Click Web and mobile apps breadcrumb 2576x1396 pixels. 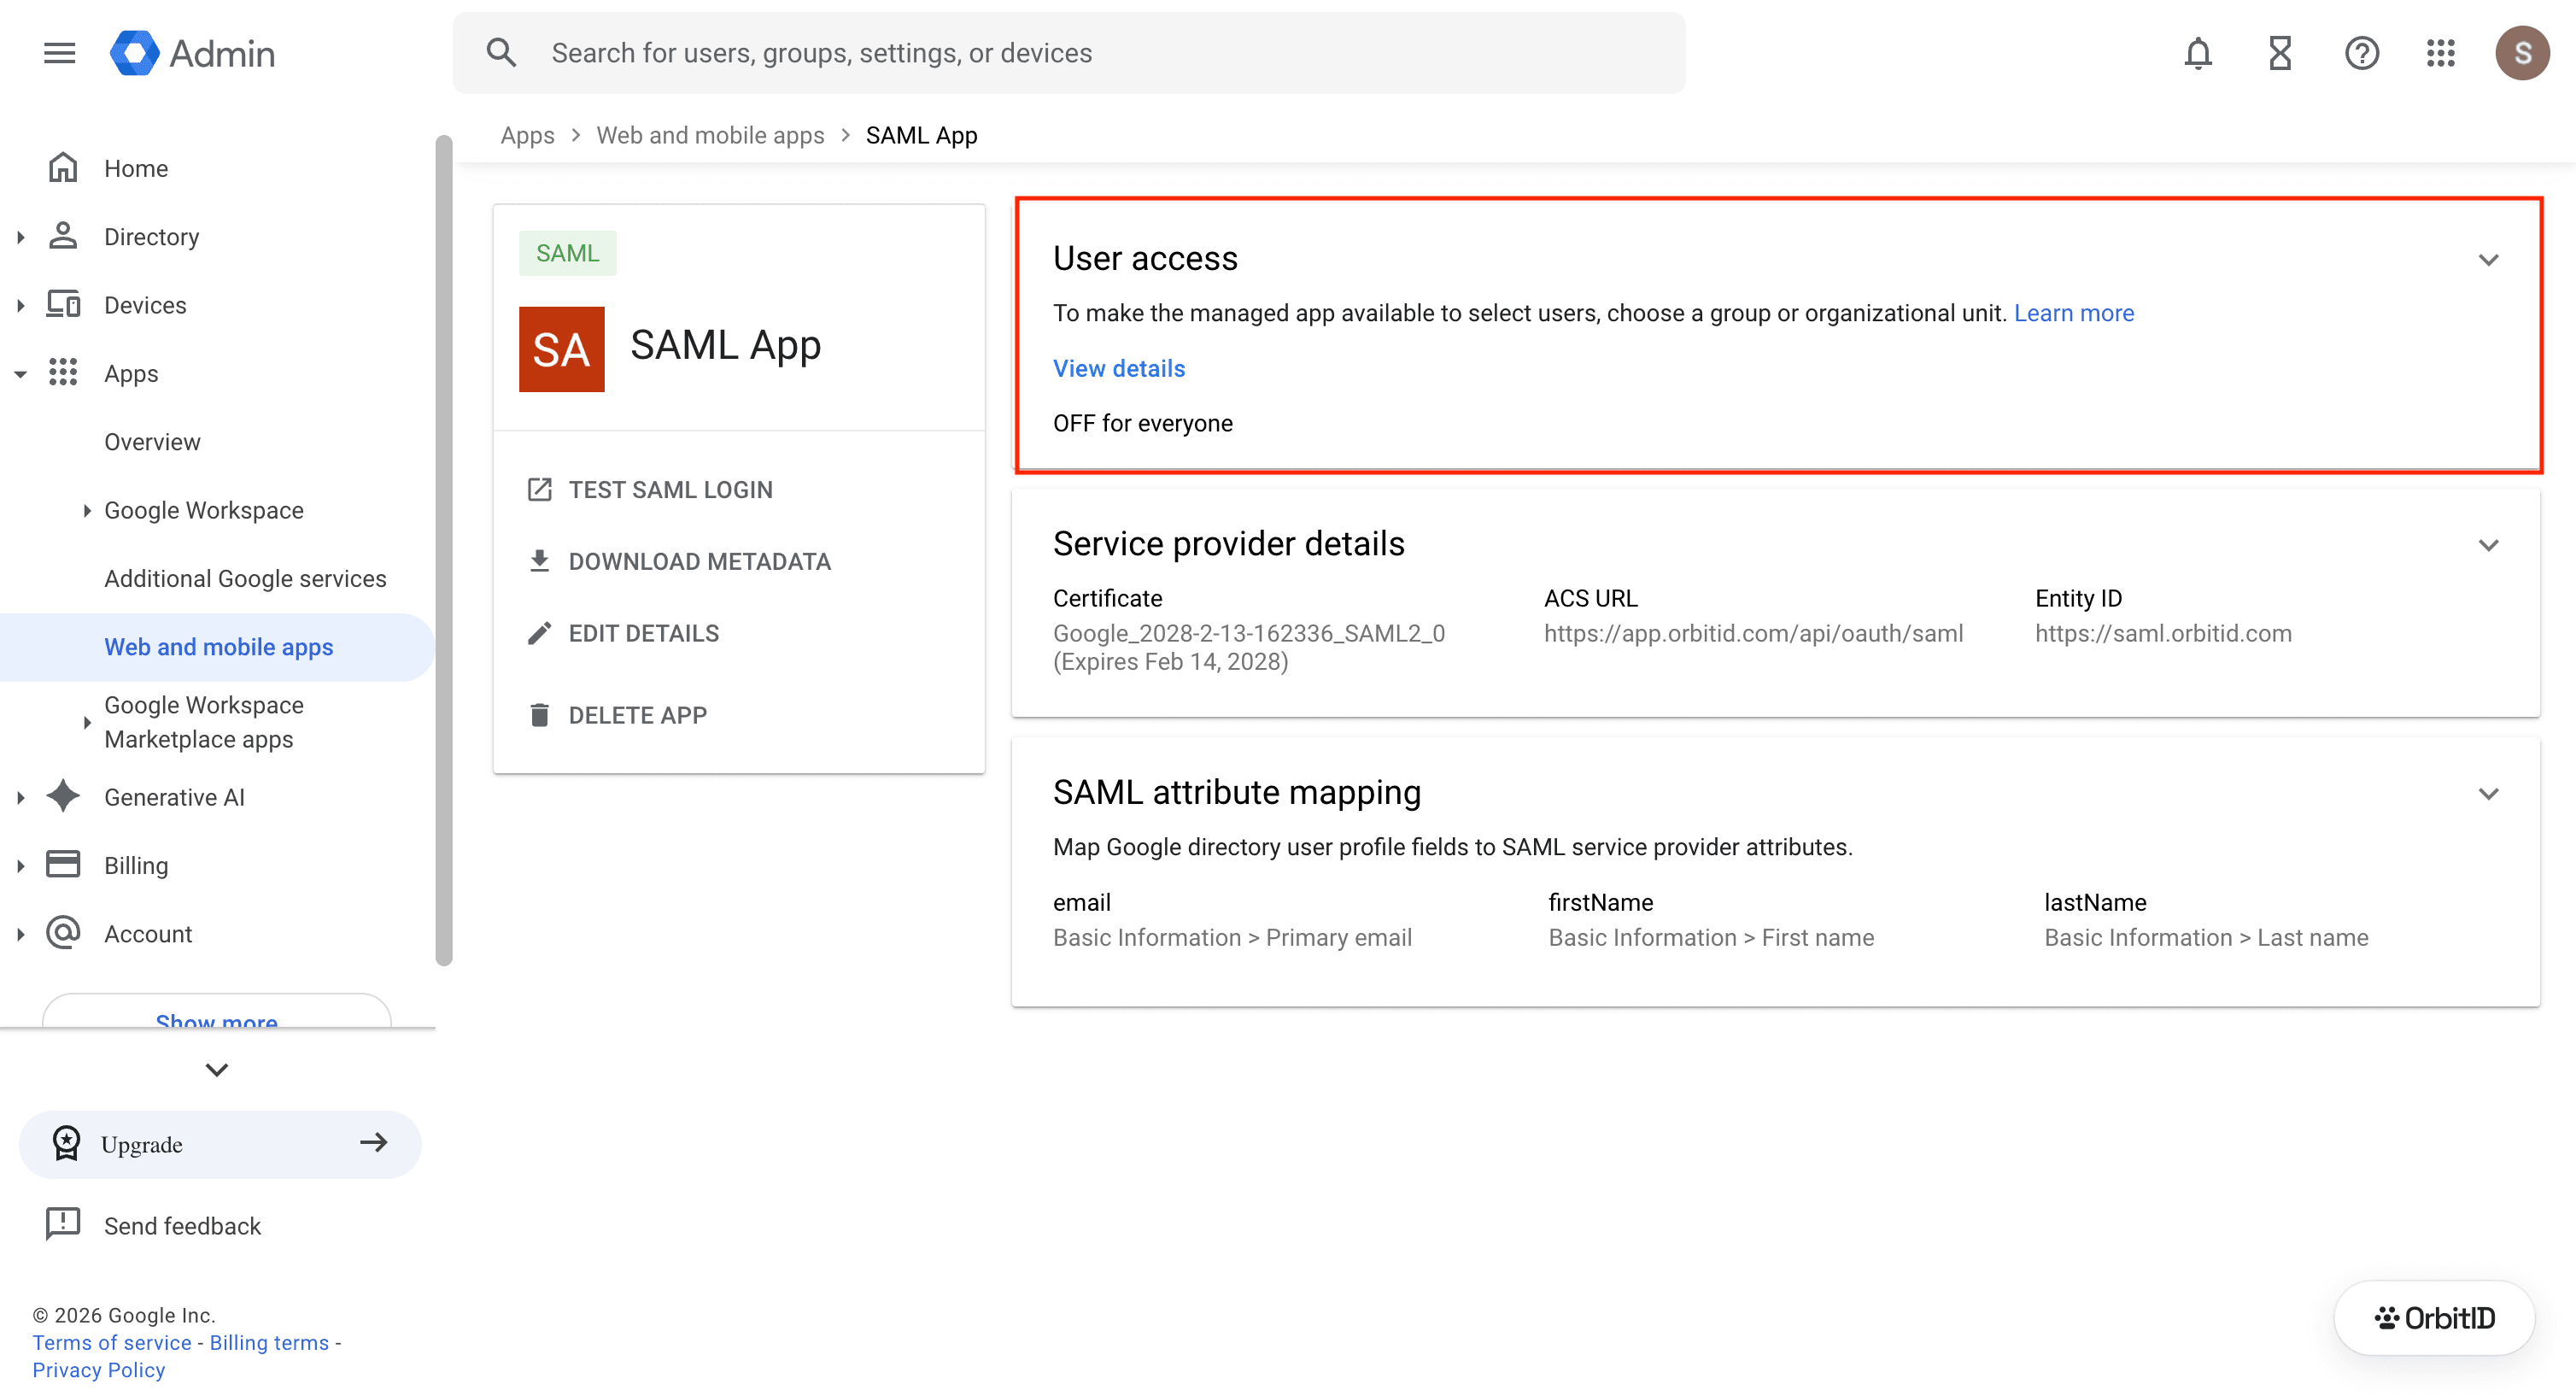[710, 135]
